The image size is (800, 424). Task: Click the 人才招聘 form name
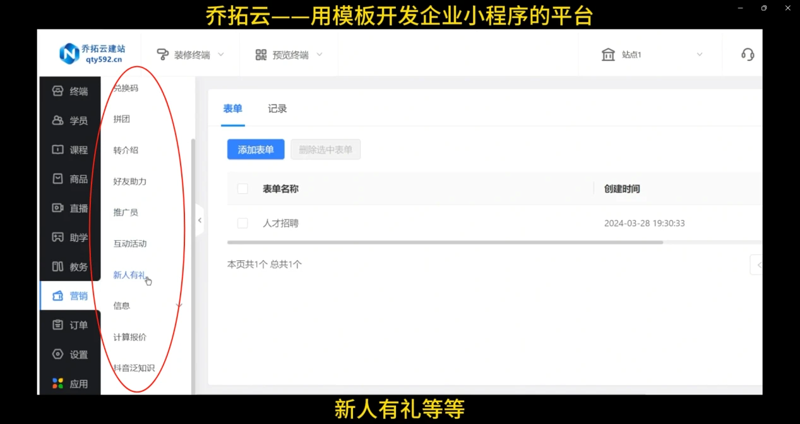click(281, 223)
